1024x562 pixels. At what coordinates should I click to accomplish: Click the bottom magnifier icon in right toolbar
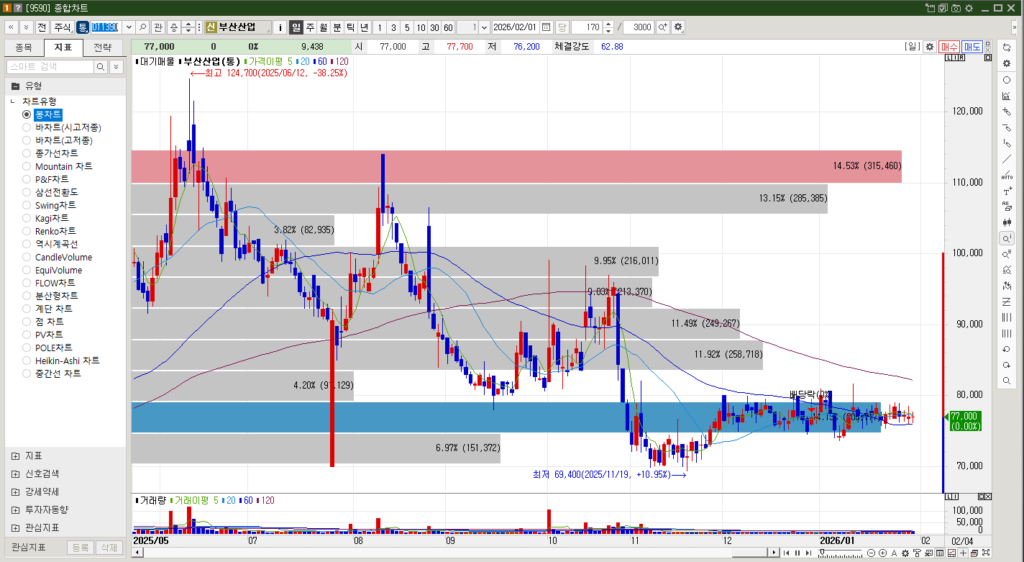click(x=1006, y=381)
